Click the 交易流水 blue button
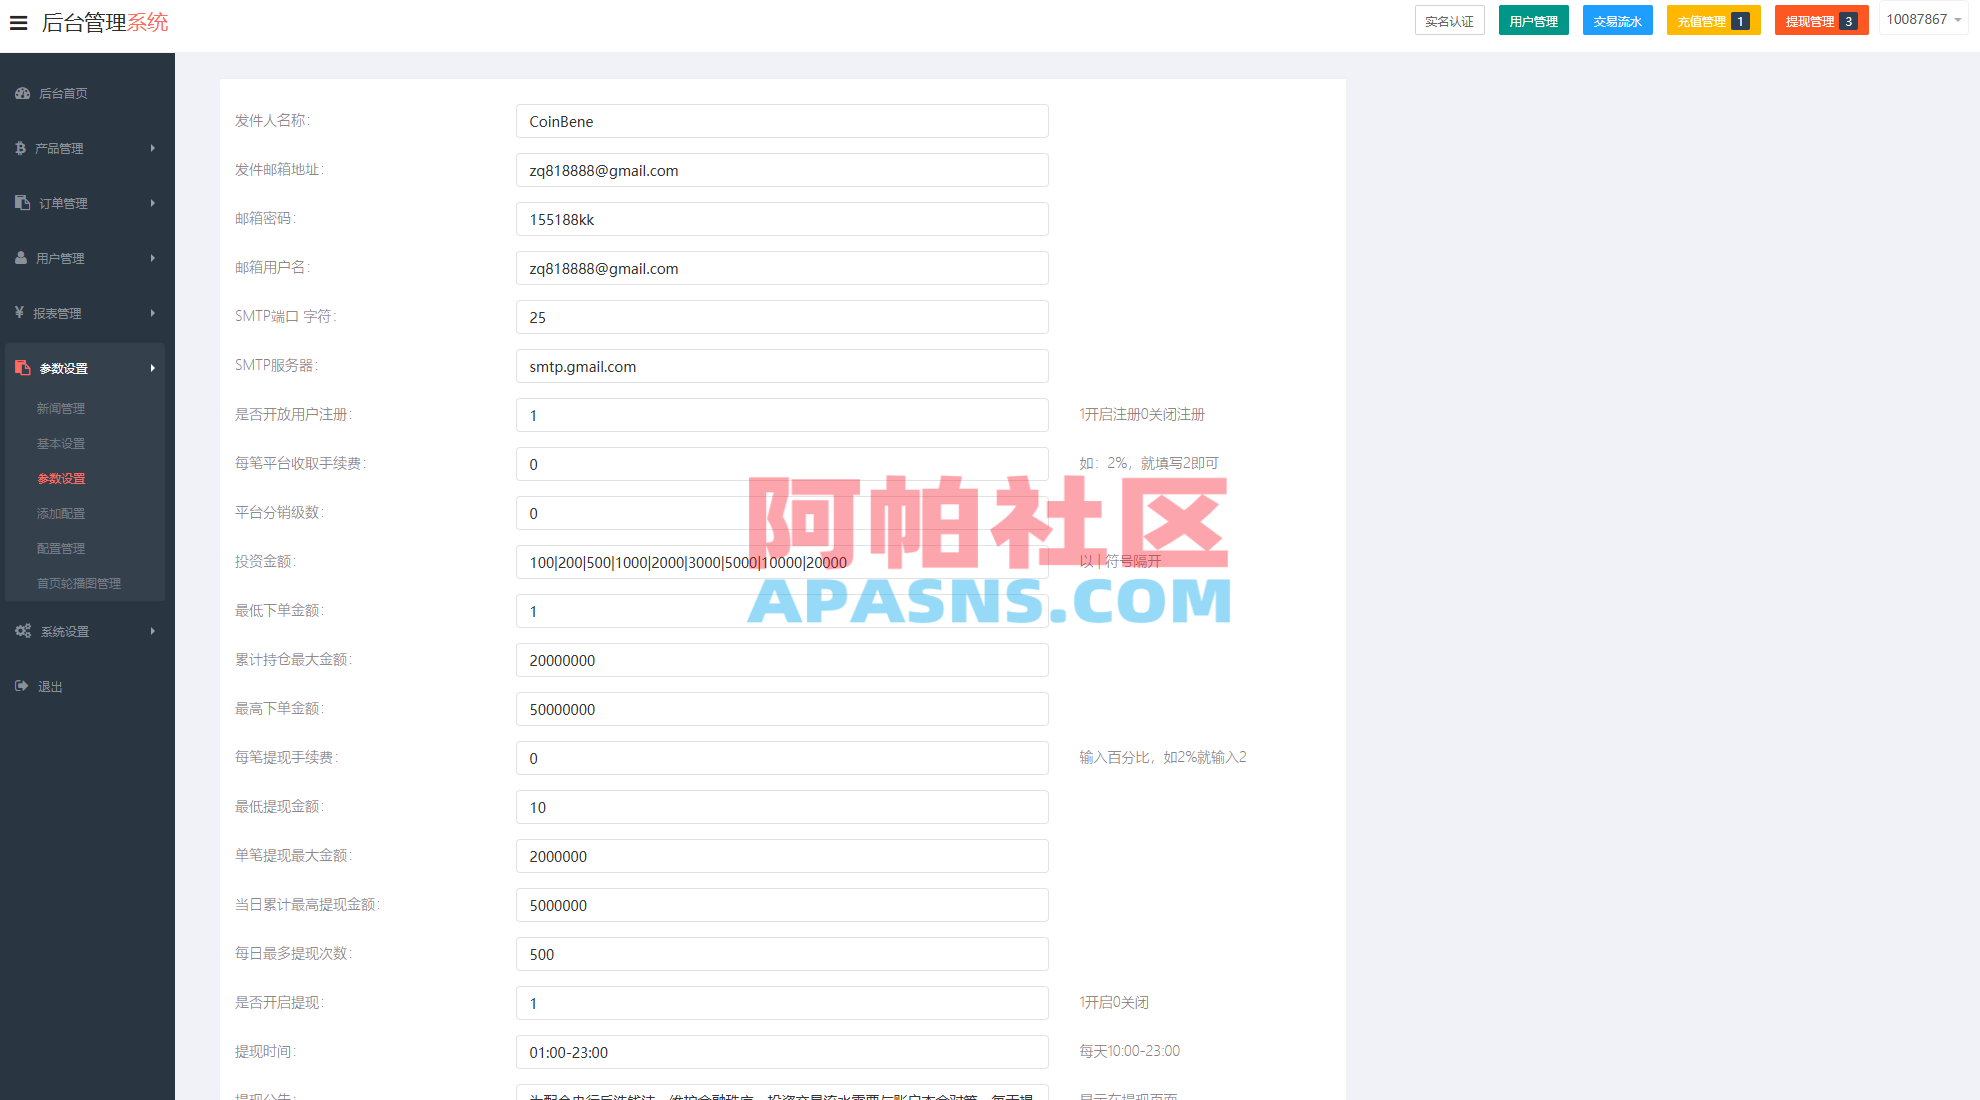This screenshot has height=1100, width=1980. 1617,19
